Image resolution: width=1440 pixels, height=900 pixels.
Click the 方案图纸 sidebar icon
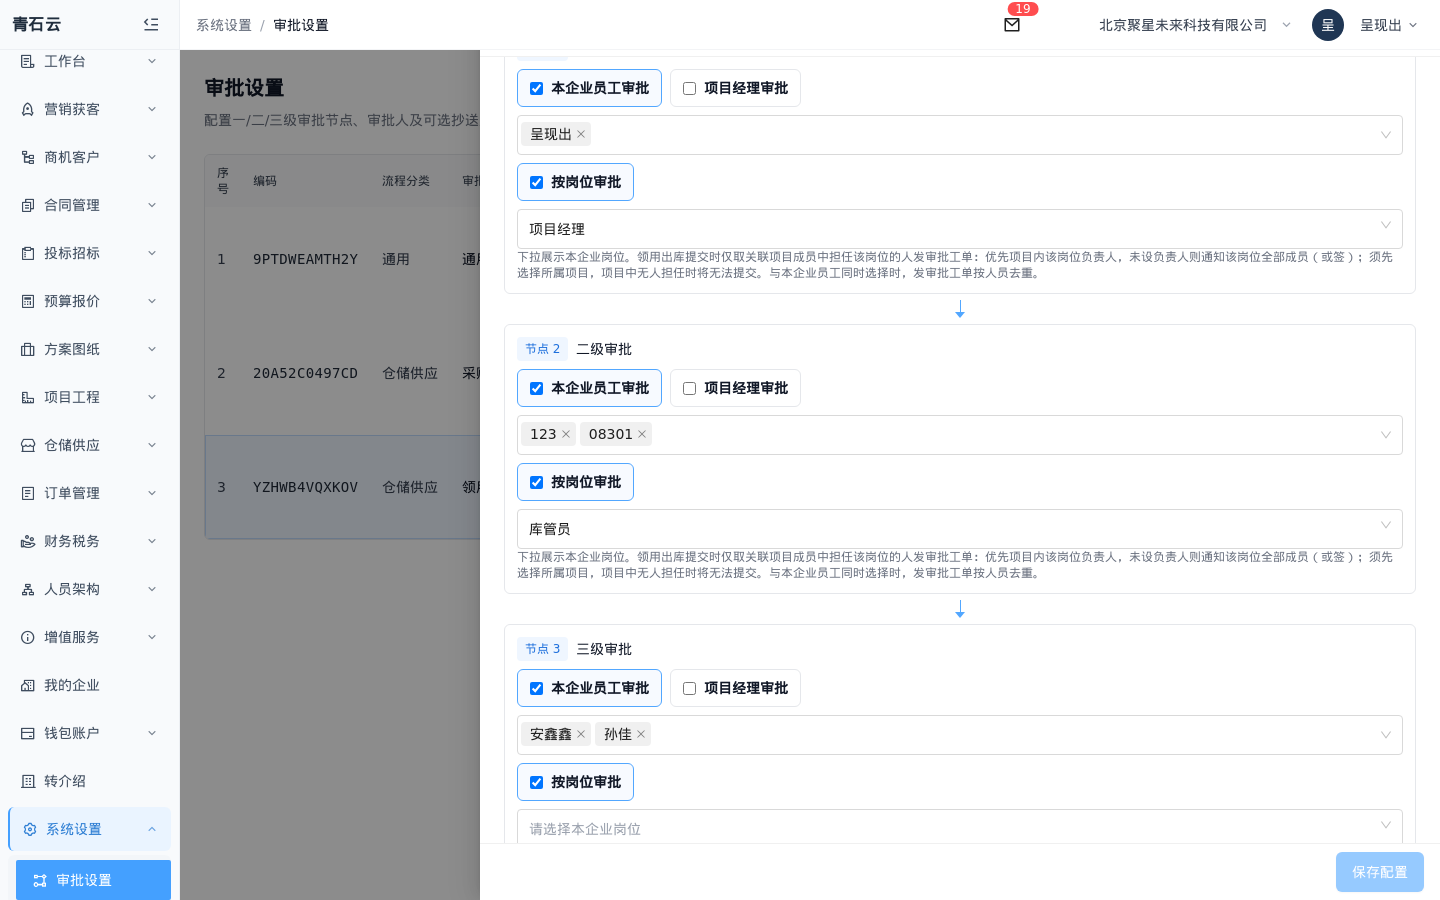click(x=28, y=349)
